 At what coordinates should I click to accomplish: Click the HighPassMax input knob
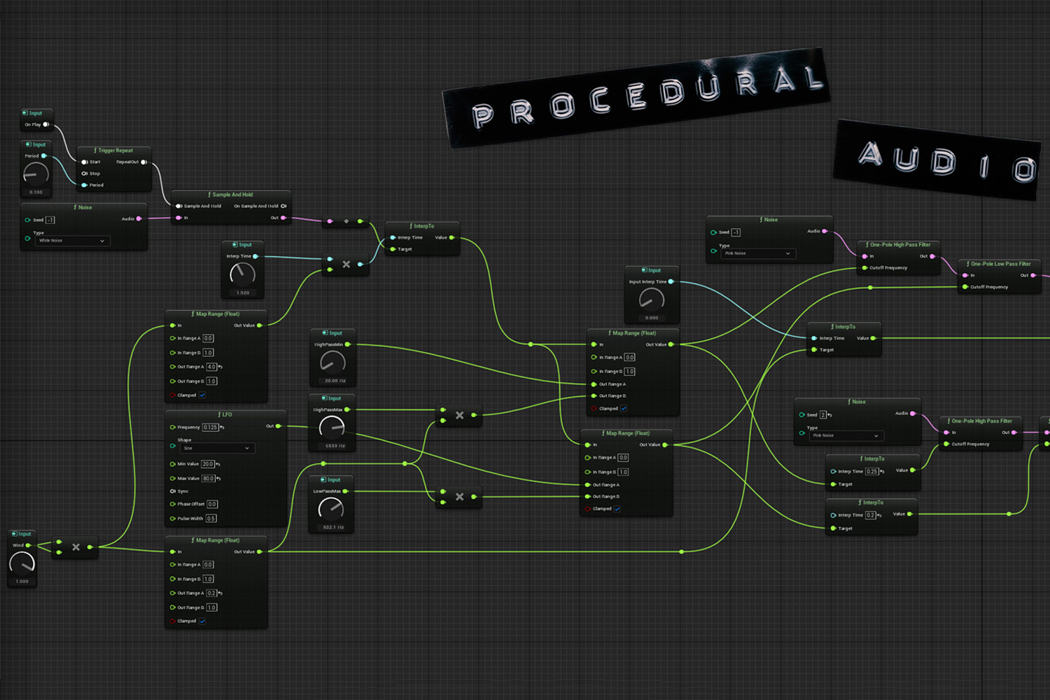331,427
